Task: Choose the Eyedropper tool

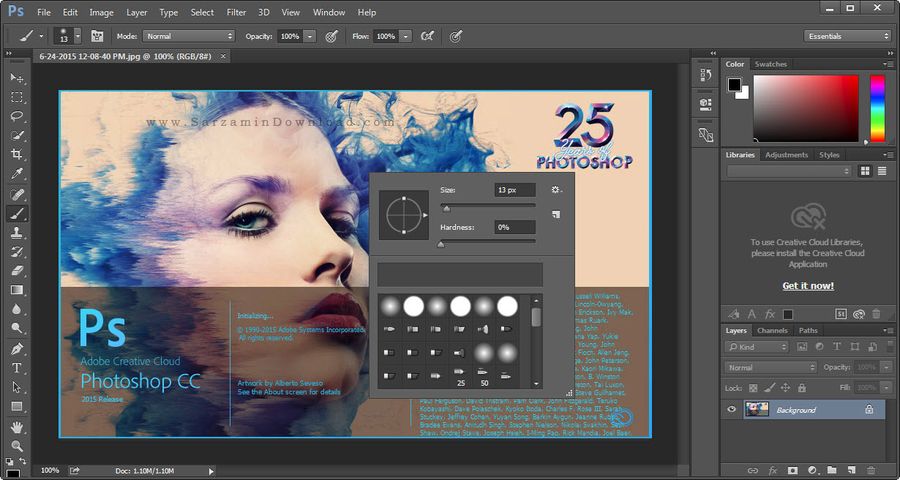Action: 17,174
